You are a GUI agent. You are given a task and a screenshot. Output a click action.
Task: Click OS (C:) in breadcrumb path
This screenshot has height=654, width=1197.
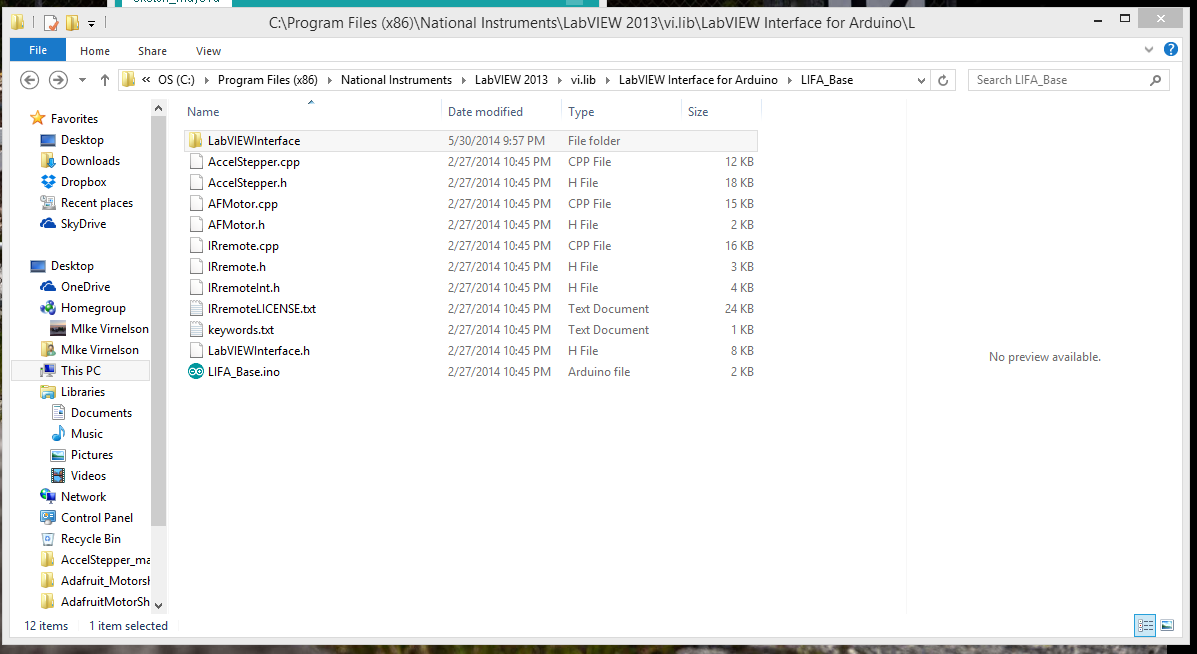[176, 80]
